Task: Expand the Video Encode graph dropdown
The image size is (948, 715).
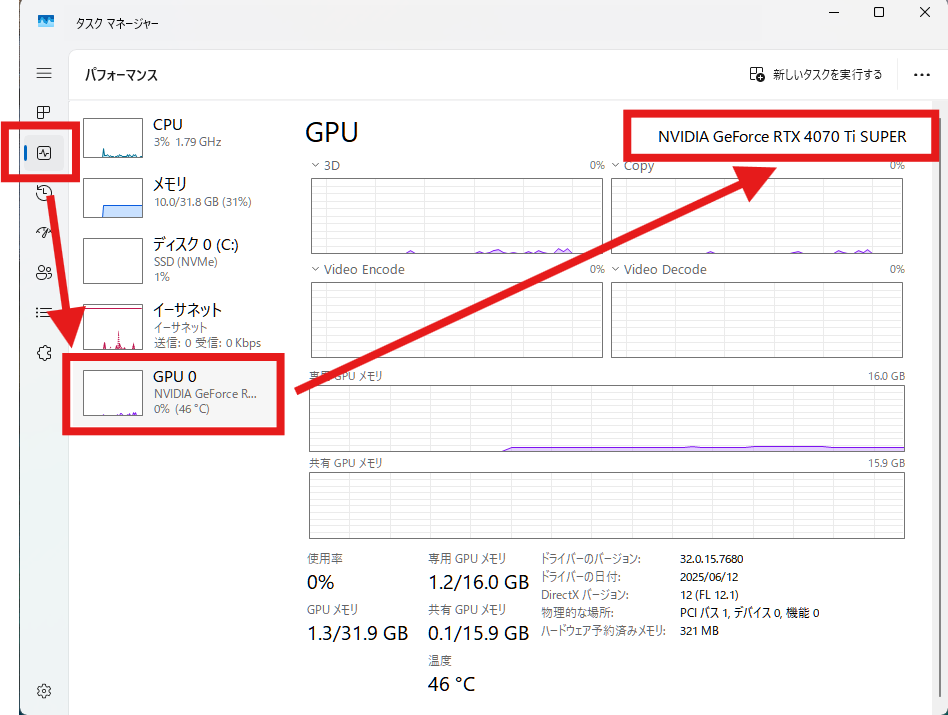Action: coord(315,269)
